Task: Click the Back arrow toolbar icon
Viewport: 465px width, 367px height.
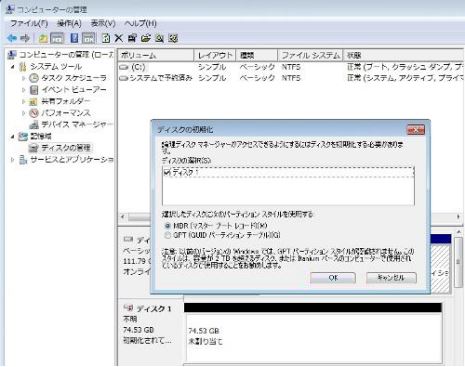Action: (x=12, y=38)
